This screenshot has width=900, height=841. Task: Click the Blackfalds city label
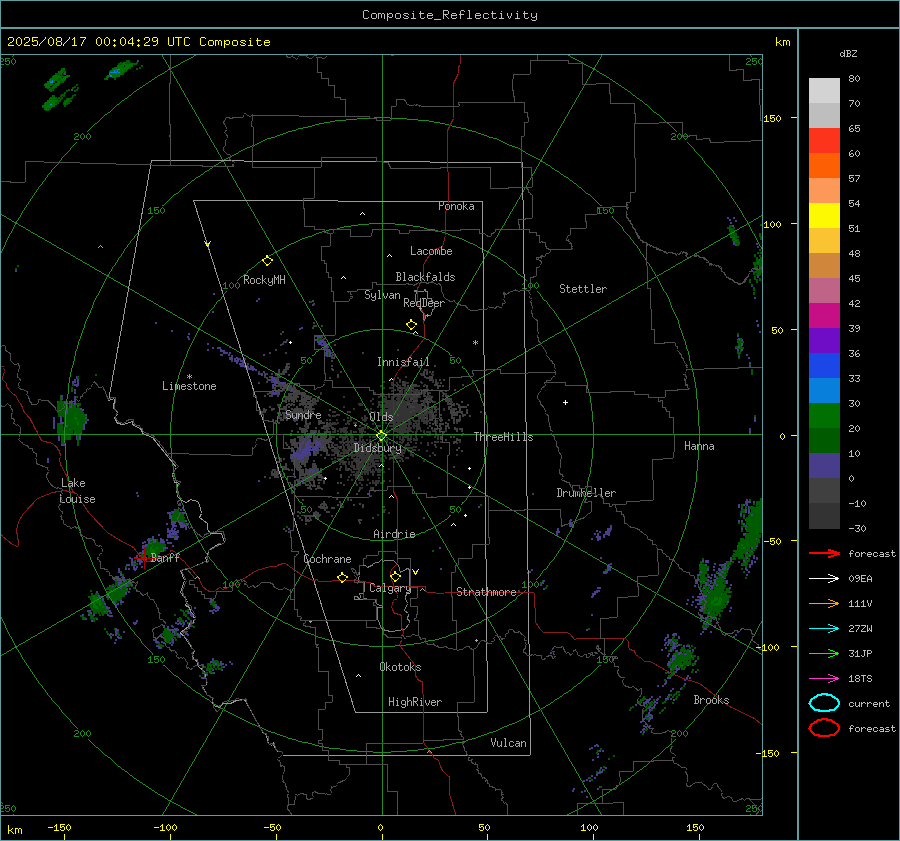[x=425, y=277]
